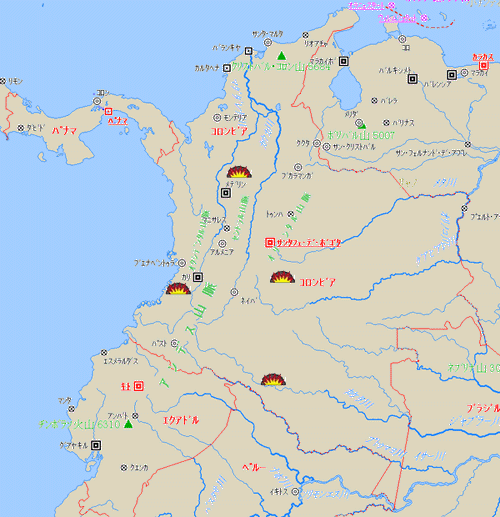Select the Bolívar peak 5007 green label

(361, 135)
